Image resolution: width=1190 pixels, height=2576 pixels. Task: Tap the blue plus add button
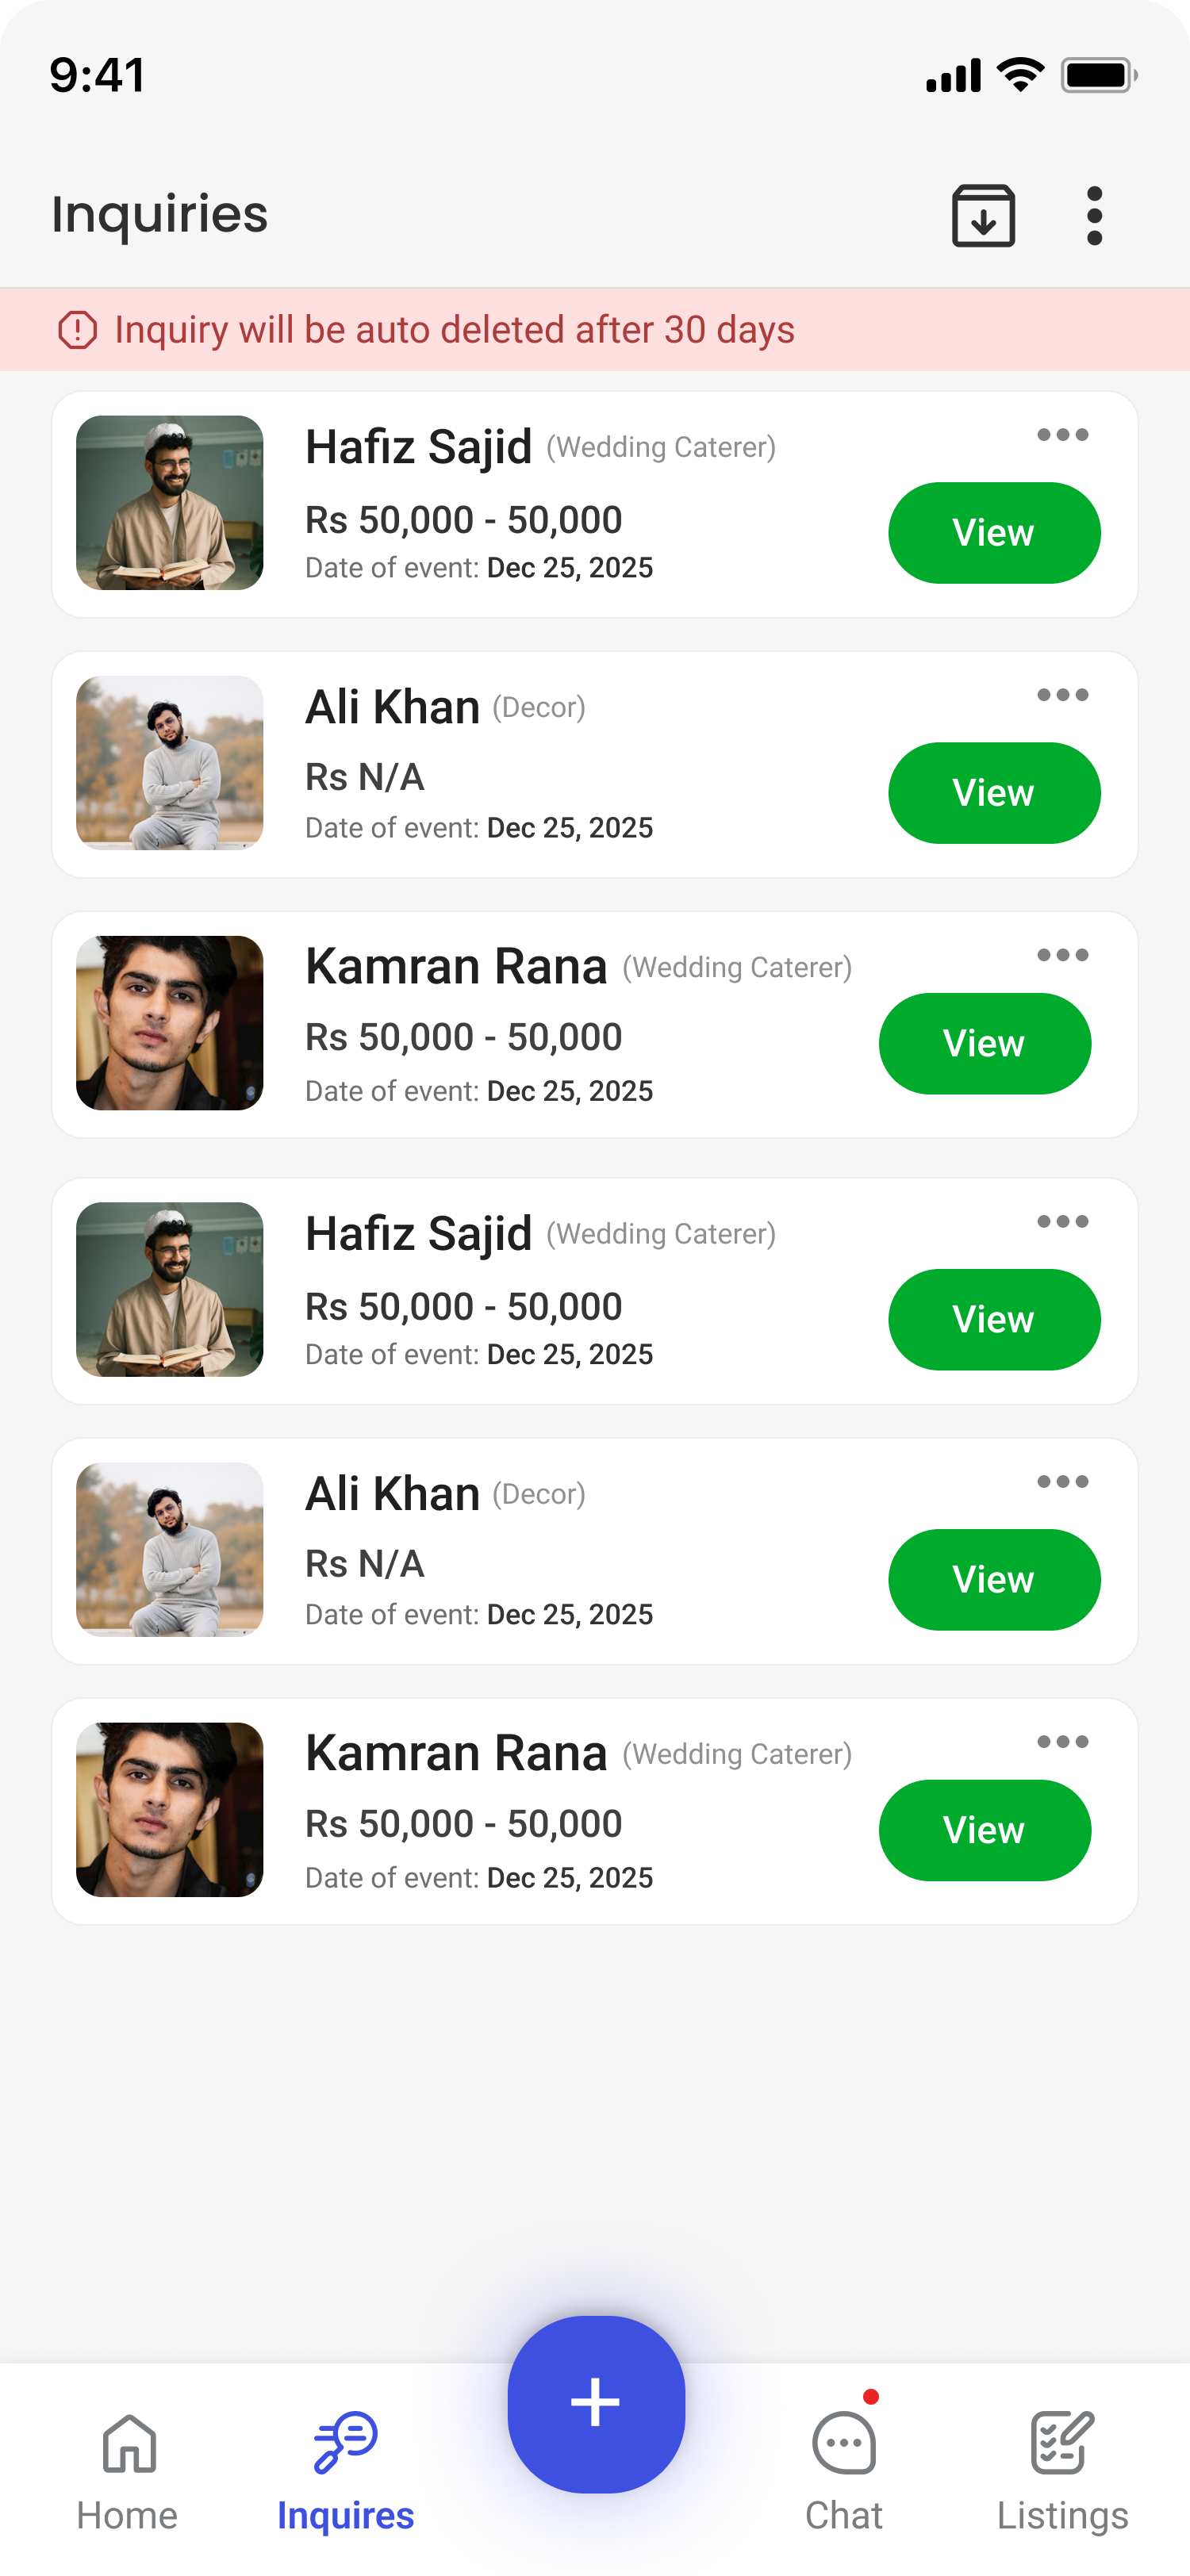click(596, 2403)
